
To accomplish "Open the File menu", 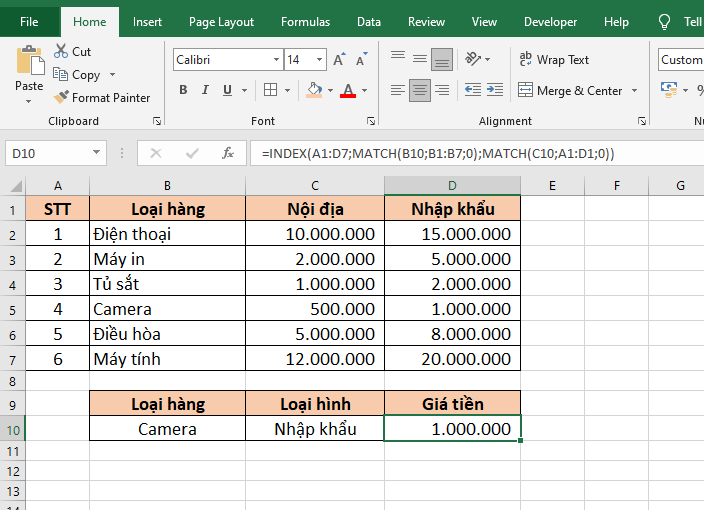I will [x=30, y=22].
